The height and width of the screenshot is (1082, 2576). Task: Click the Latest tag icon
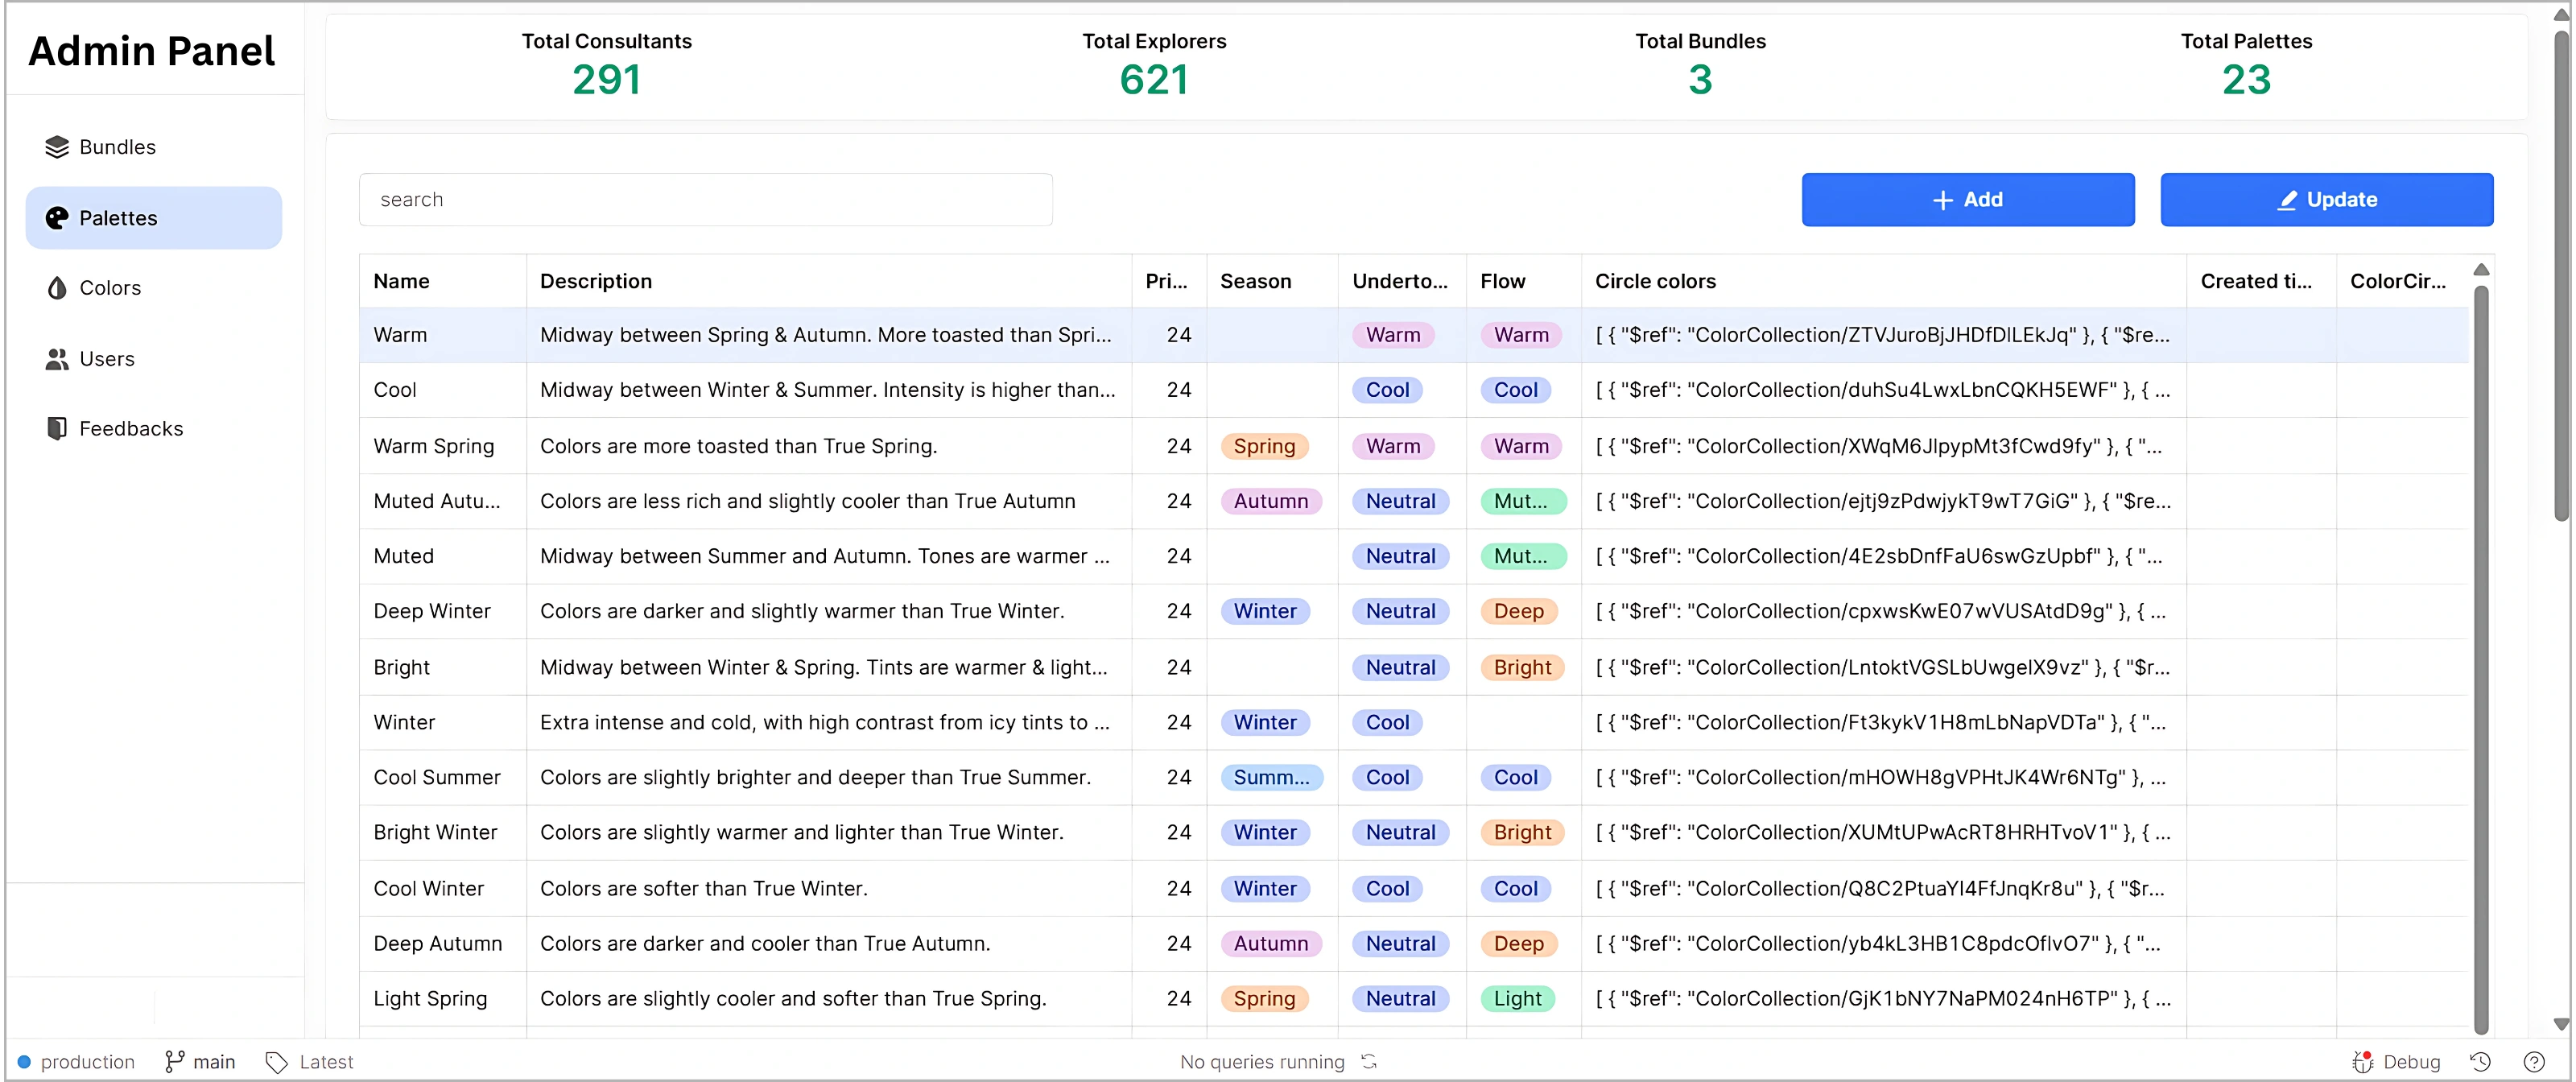(x=276, y=1062)
